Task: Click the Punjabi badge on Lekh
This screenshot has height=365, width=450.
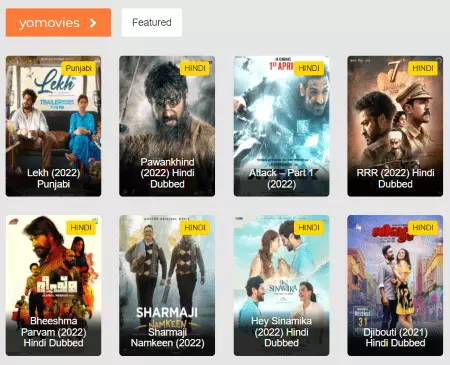Action: (x=78, y=68)
